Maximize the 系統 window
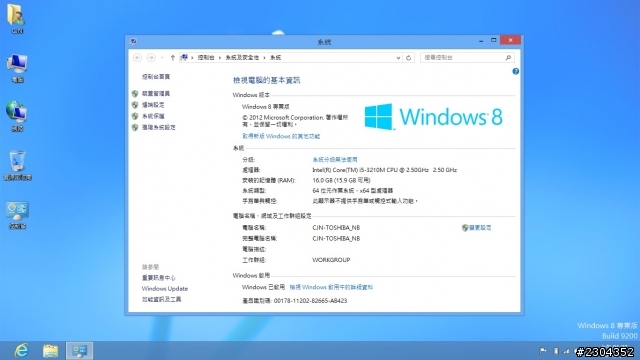Image resolution: width=640 pixels, height=360 pixels. (x=493, y=40)
